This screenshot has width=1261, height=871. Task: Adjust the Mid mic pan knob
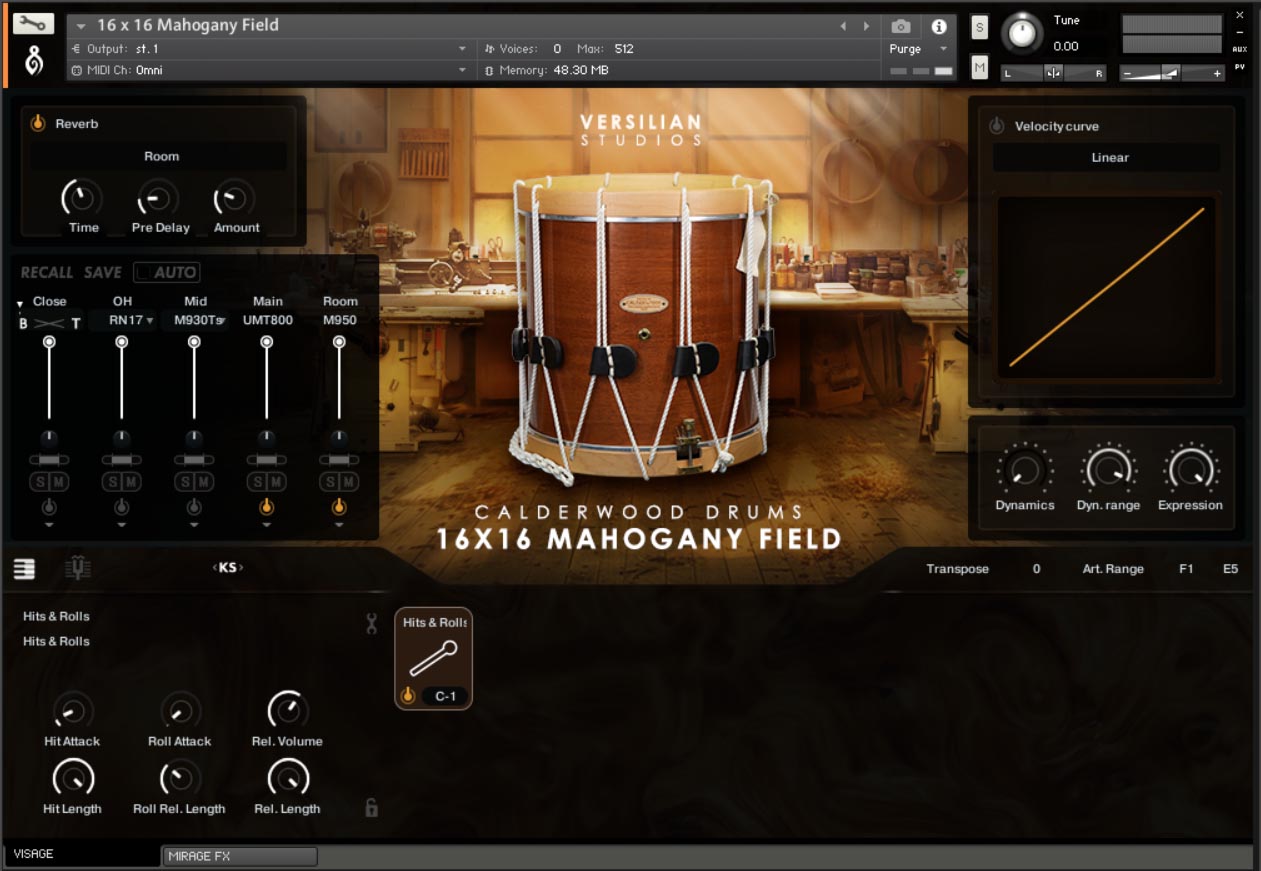tap(194, 438)
